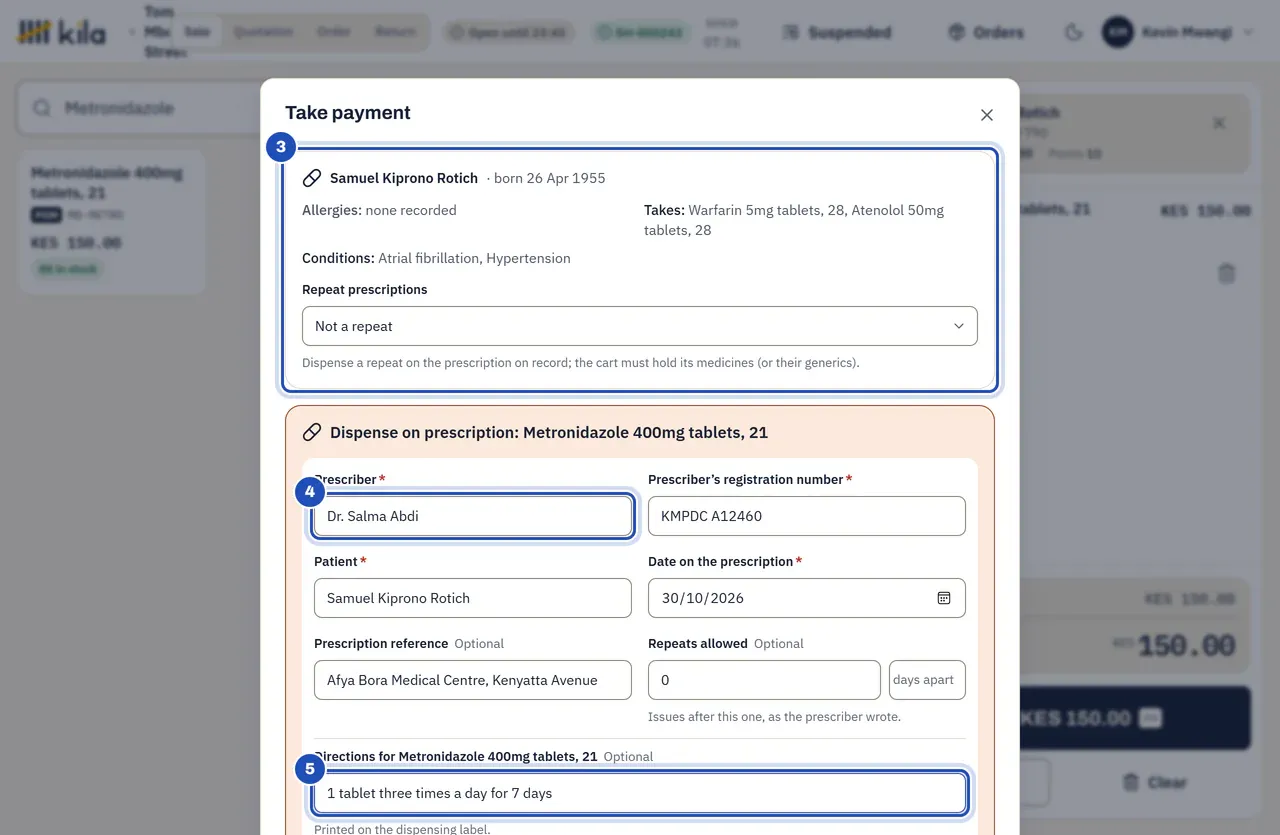Open the Repeat prescriptions dropdown
Viewport: 1280px width, 835px height.
tap(640, 326)
